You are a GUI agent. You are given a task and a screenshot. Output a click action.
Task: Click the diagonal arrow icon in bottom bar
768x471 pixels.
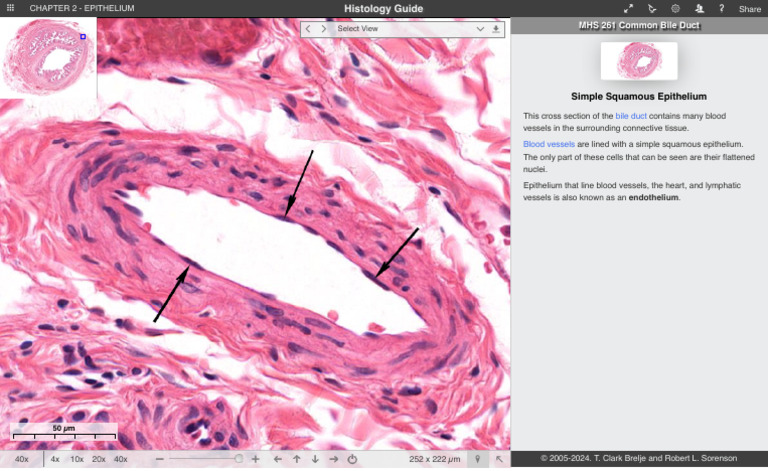pos(499,459)
